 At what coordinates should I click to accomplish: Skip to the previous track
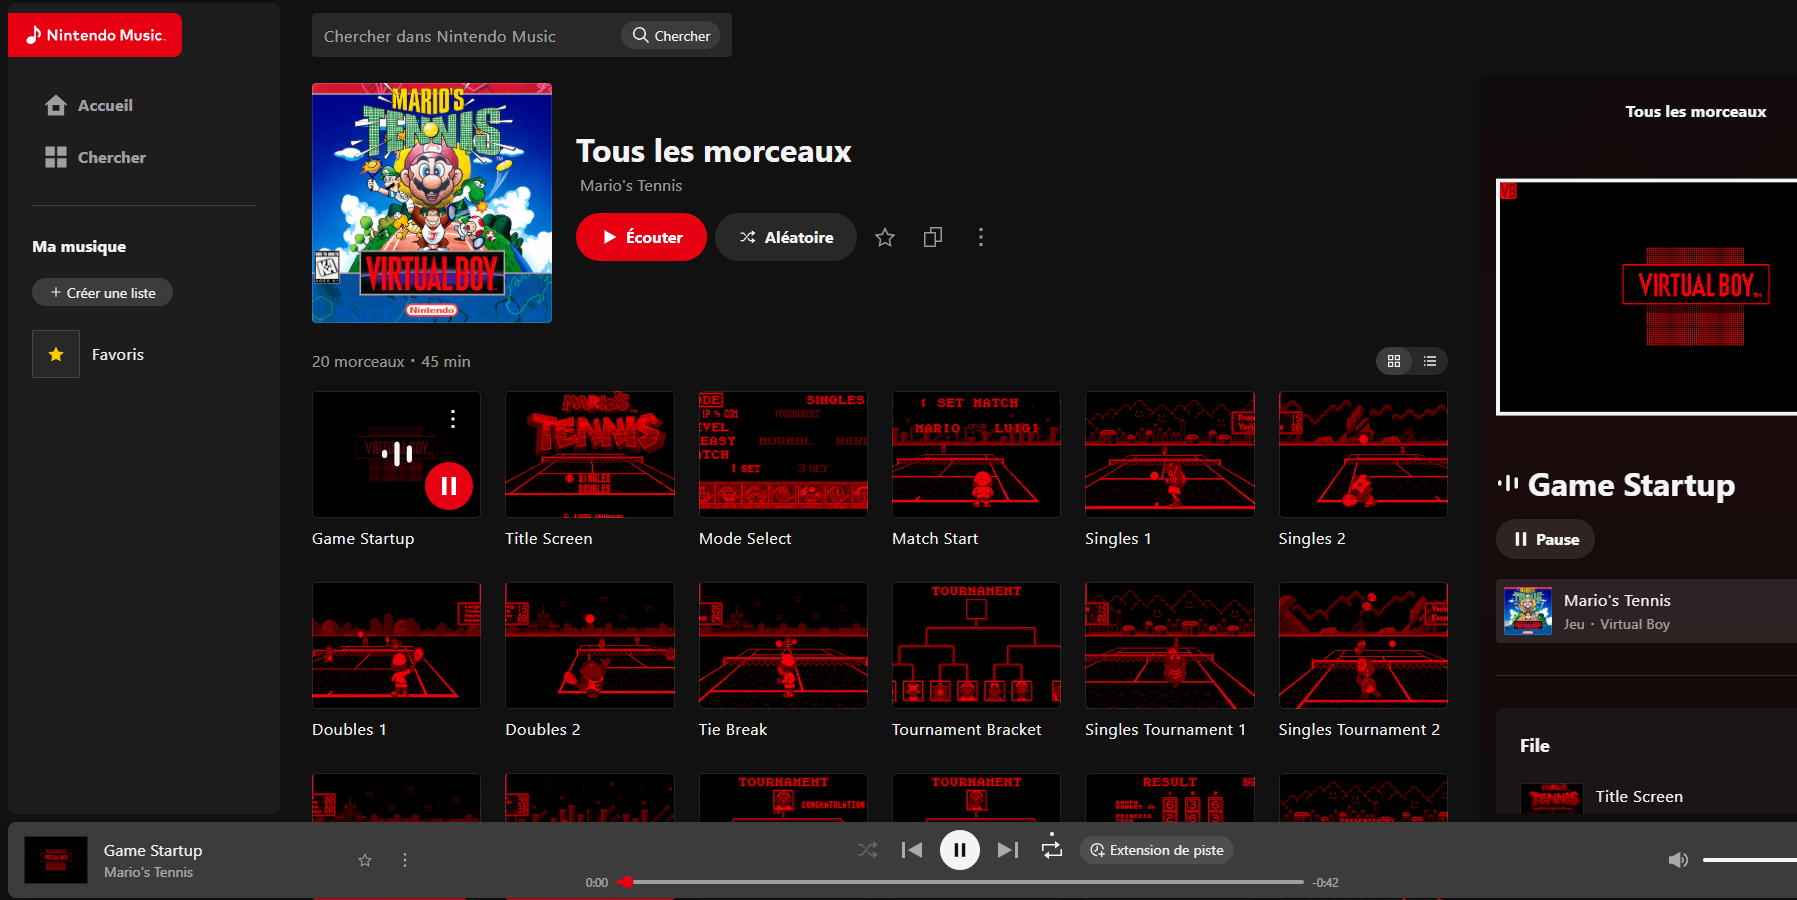coord(912,850)
